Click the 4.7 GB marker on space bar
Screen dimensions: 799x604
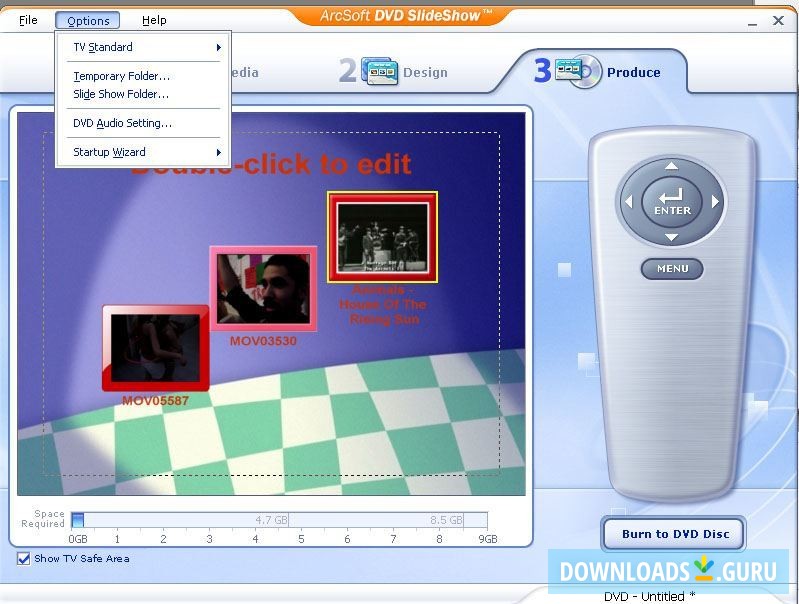tap(271, 520)
